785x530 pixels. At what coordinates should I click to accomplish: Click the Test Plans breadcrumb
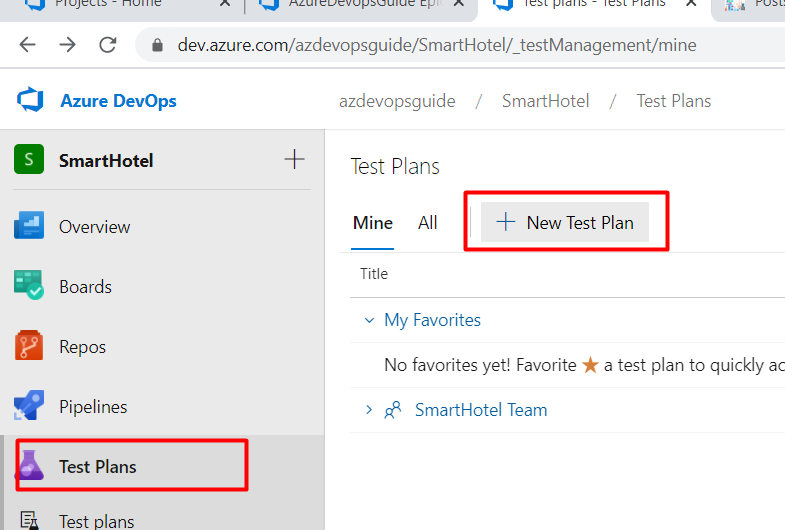[673, 101]
